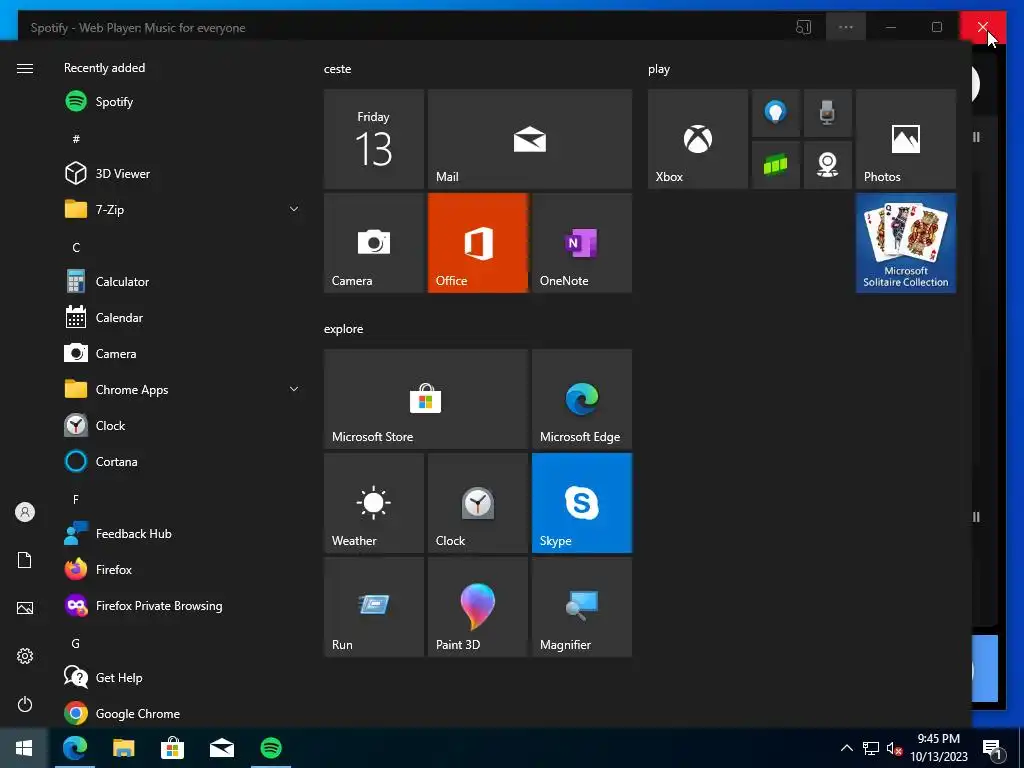The height and width of the screenshot is (768, 1024).
Task: Open the Tips lightbulb small tile
Action: [x=776, y=113]
